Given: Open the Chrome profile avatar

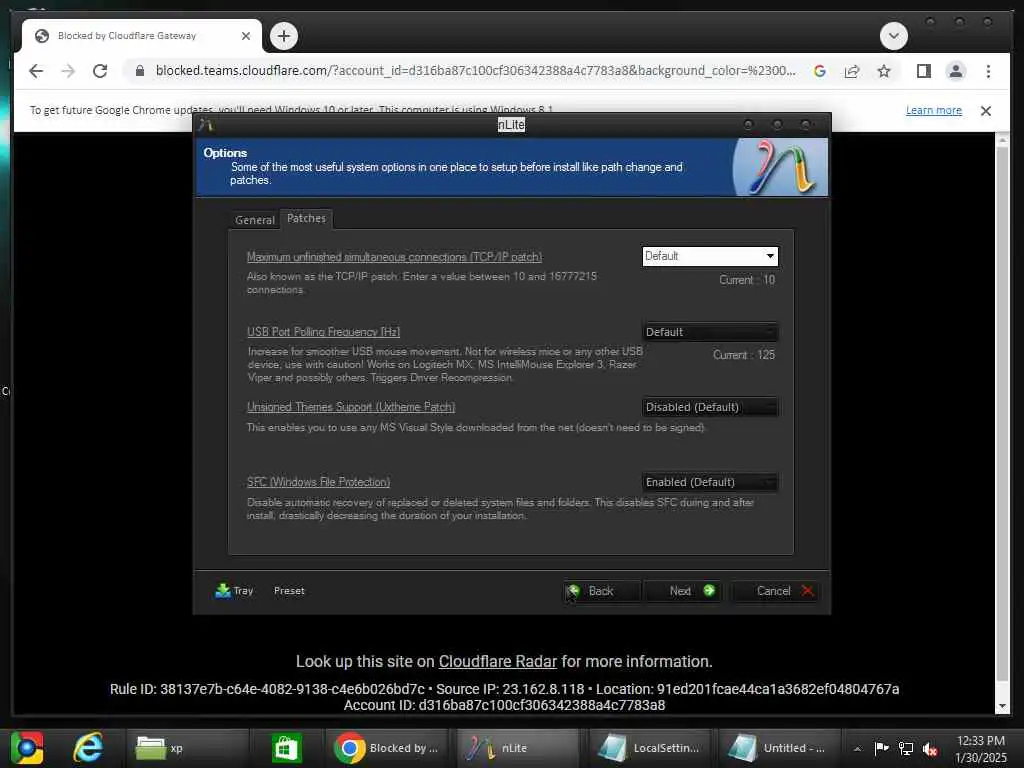Looking at the screenshot, I should pyautogui.click(x=955, y=71).
